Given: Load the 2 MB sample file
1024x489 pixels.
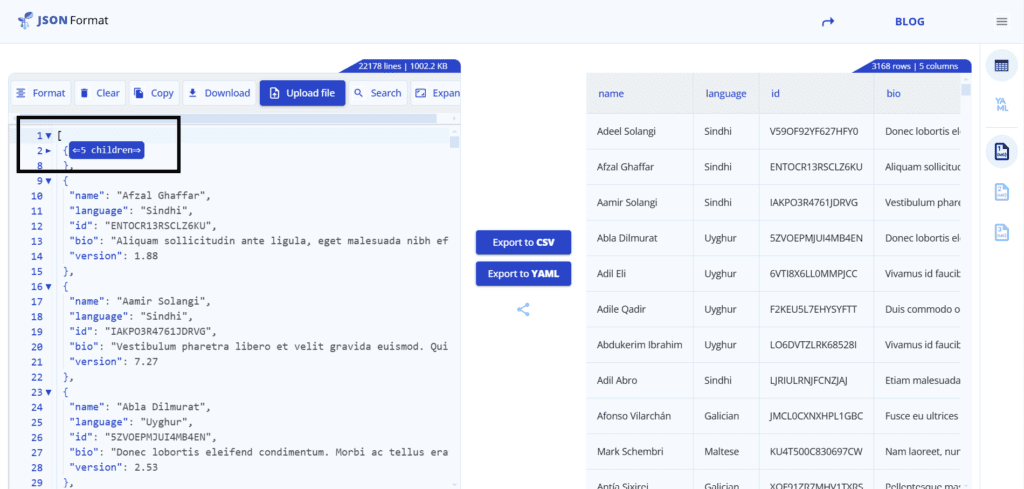Looking at the screenshot, I should [1001, 192].
